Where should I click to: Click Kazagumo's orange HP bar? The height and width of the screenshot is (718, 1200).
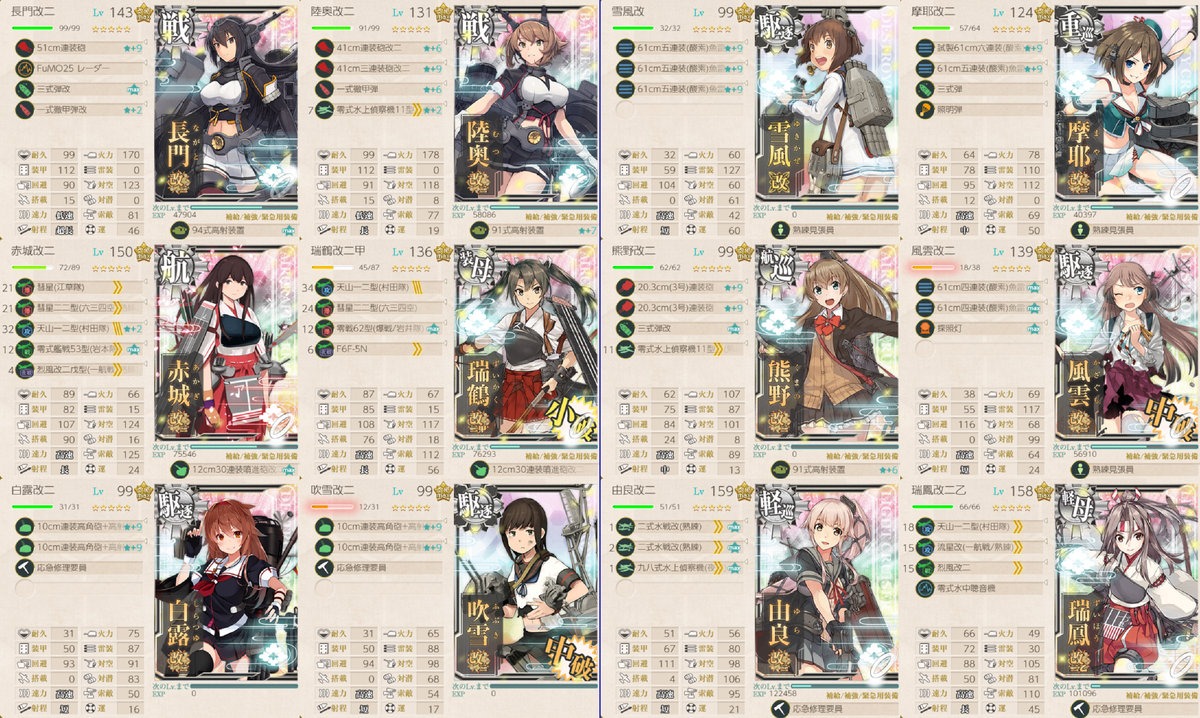[932, 268]
